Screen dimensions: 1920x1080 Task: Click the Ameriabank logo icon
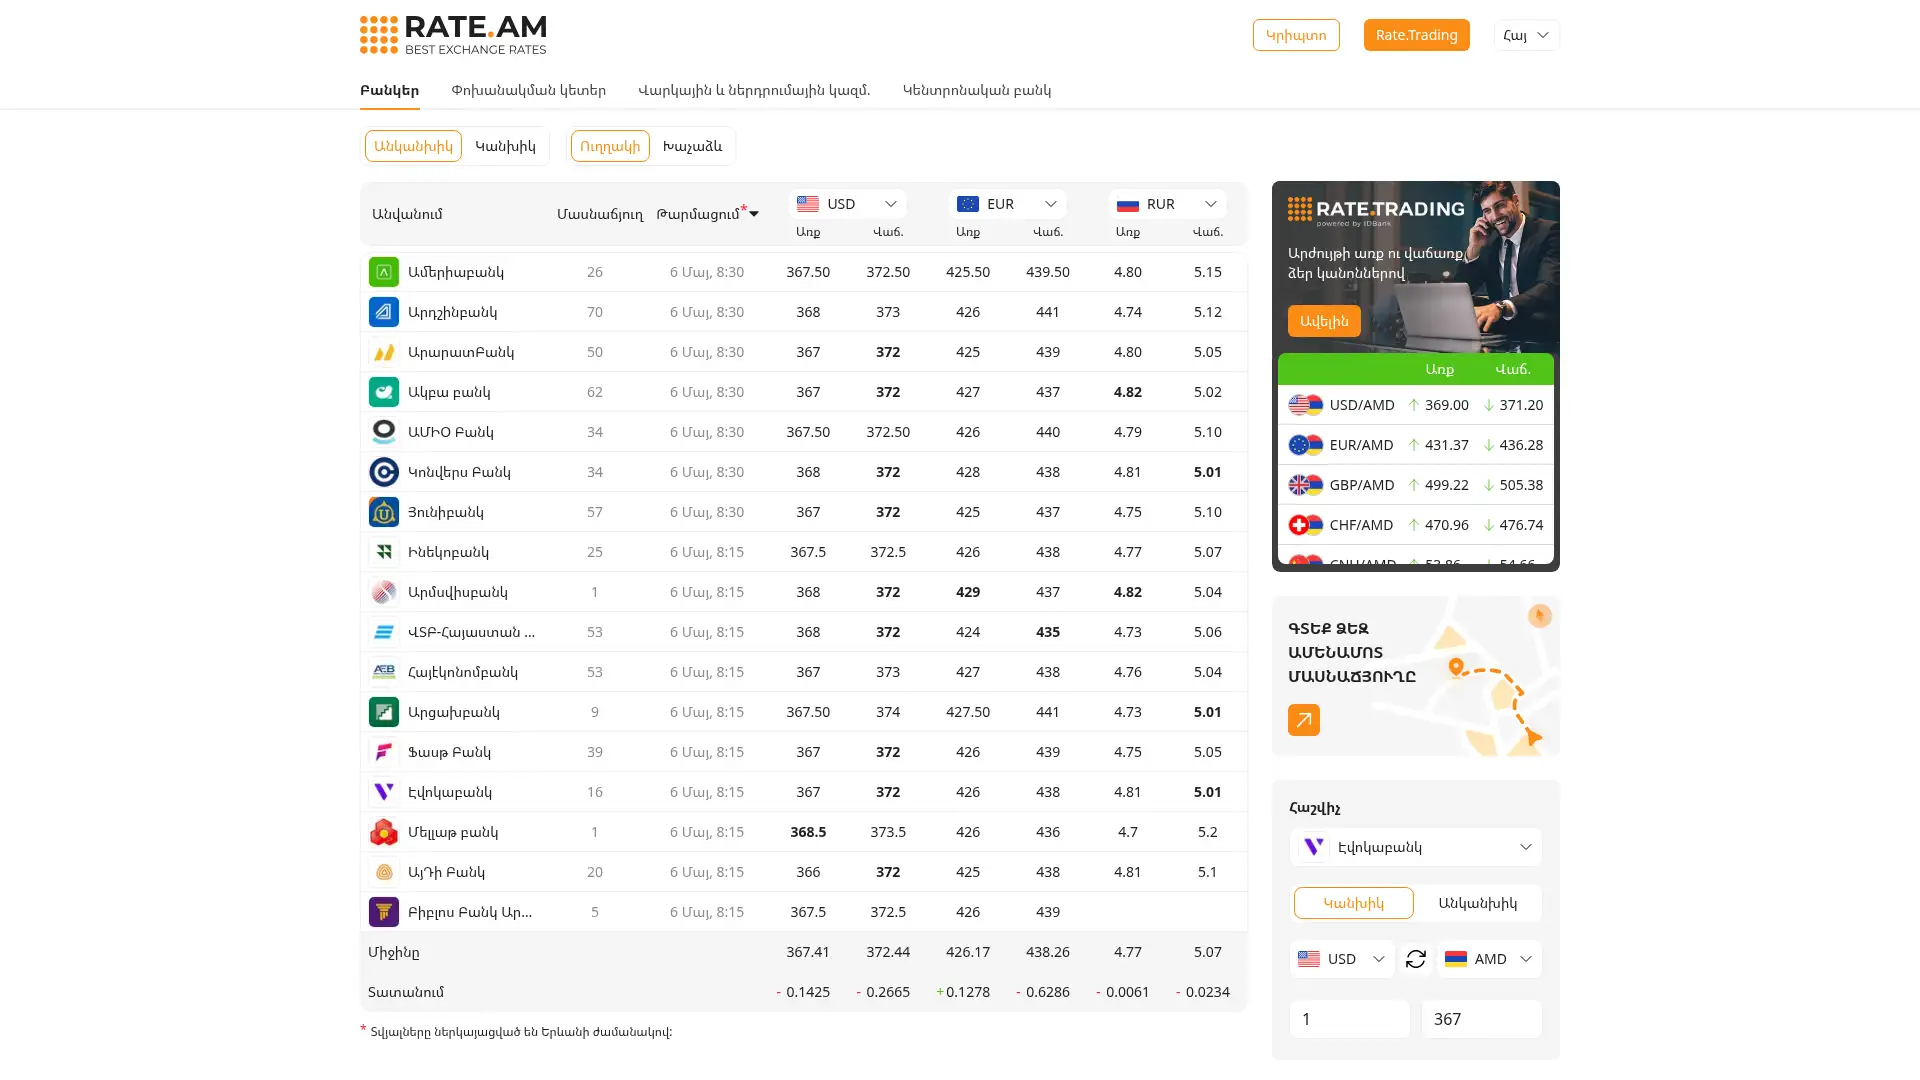pyautogui.click(x=384, y=272)
